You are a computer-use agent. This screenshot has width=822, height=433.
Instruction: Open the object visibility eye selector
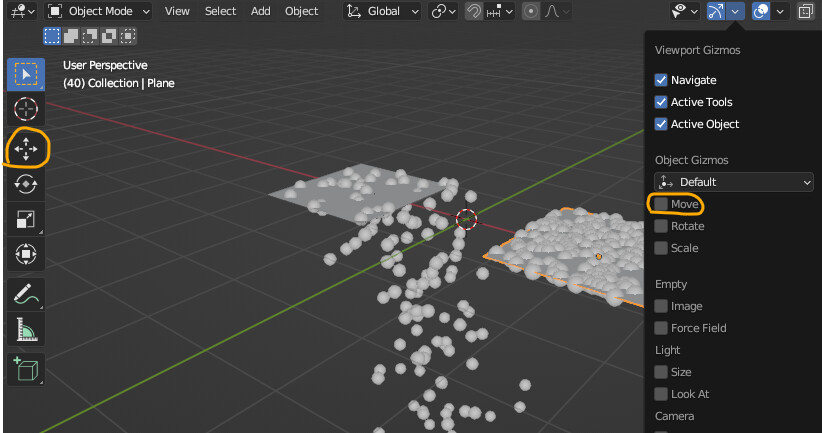(x=685, y=11)
